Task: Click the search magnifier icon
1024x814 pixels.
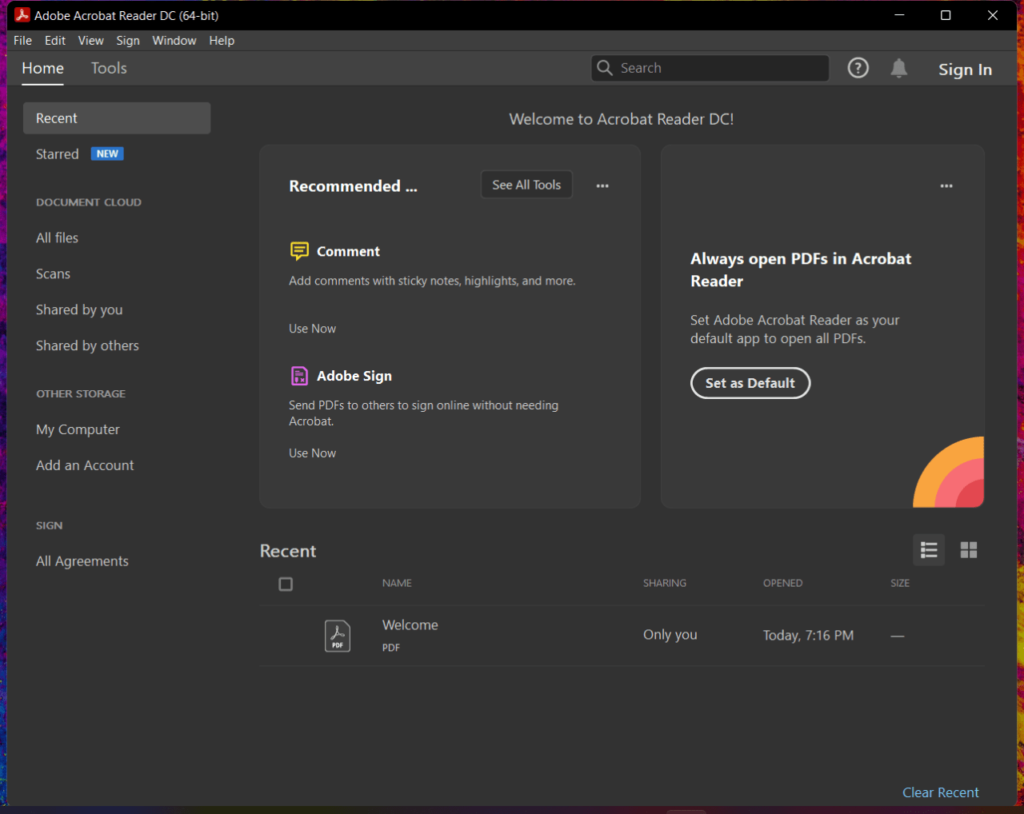Action: point(604,68)
